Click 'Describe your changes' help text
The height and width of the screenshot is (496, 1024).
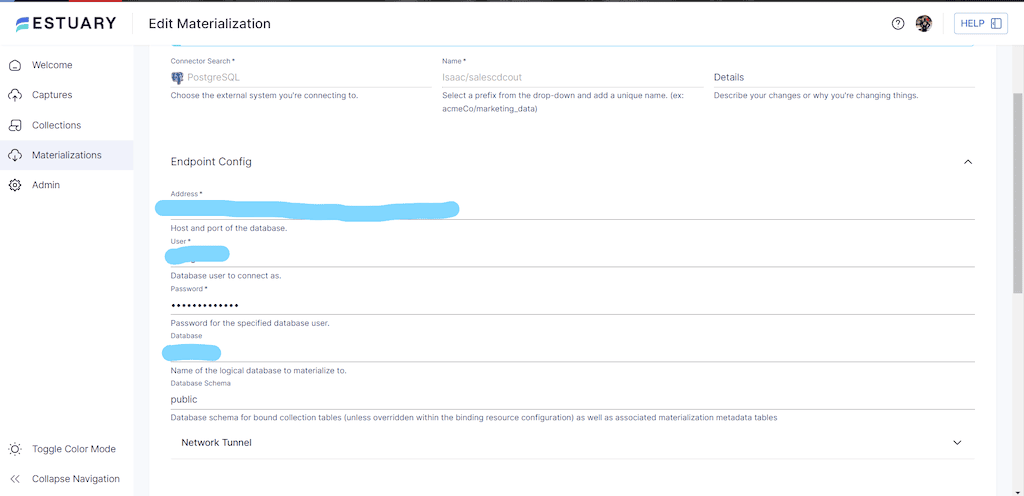pos(816,95)
